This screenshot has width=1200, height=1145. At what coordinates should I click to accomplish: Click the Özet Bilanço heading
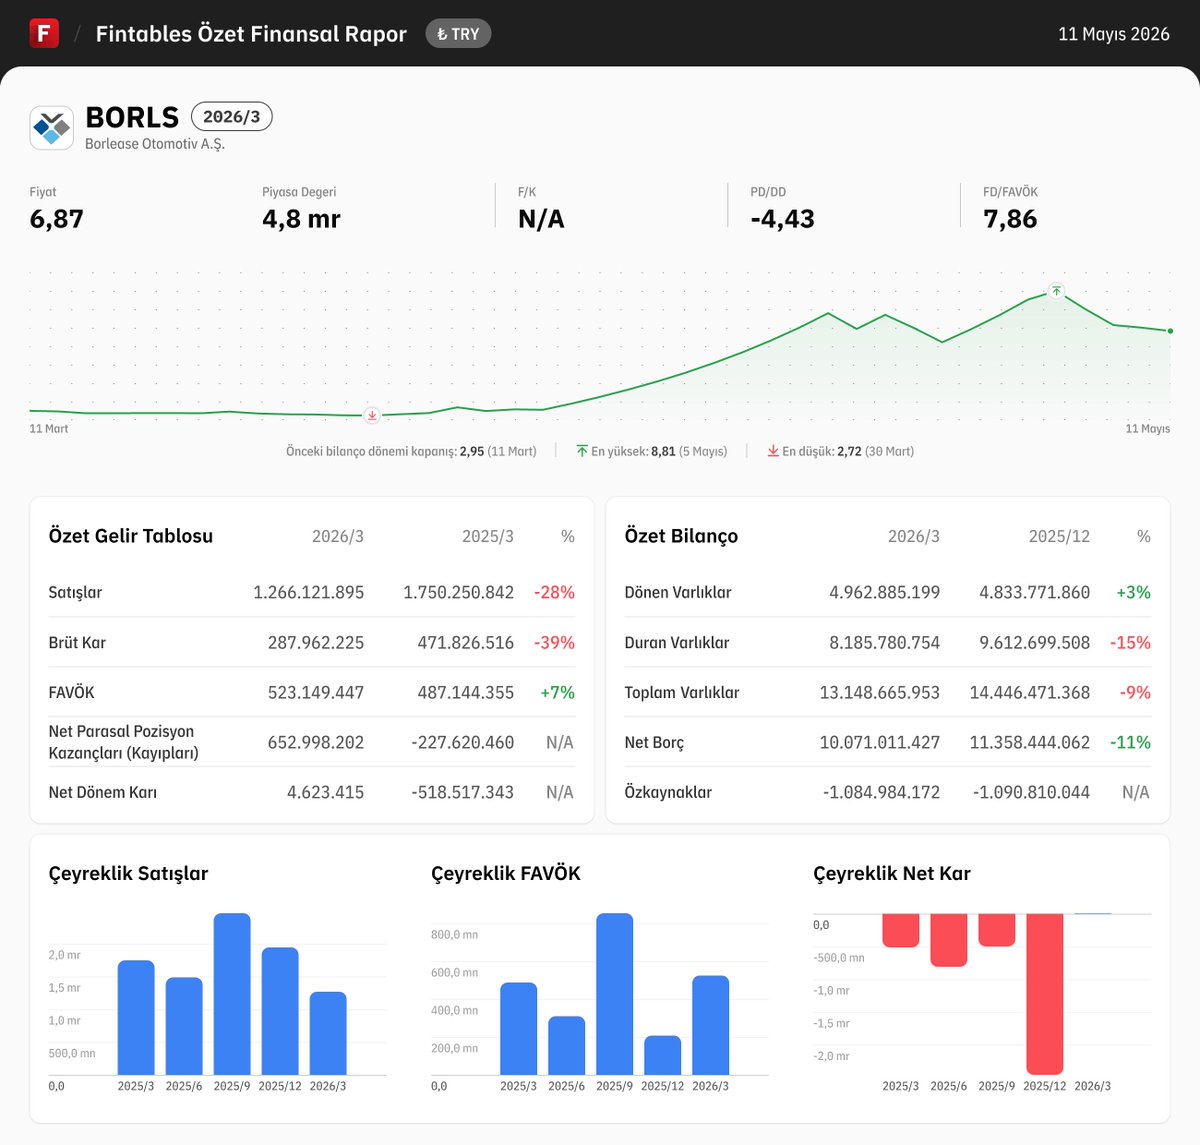click(x=681, y=536)
